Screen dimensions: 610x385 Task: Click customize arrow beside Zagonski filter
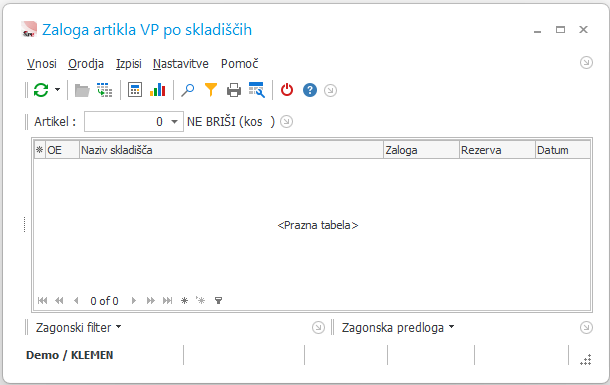point(318,327)
